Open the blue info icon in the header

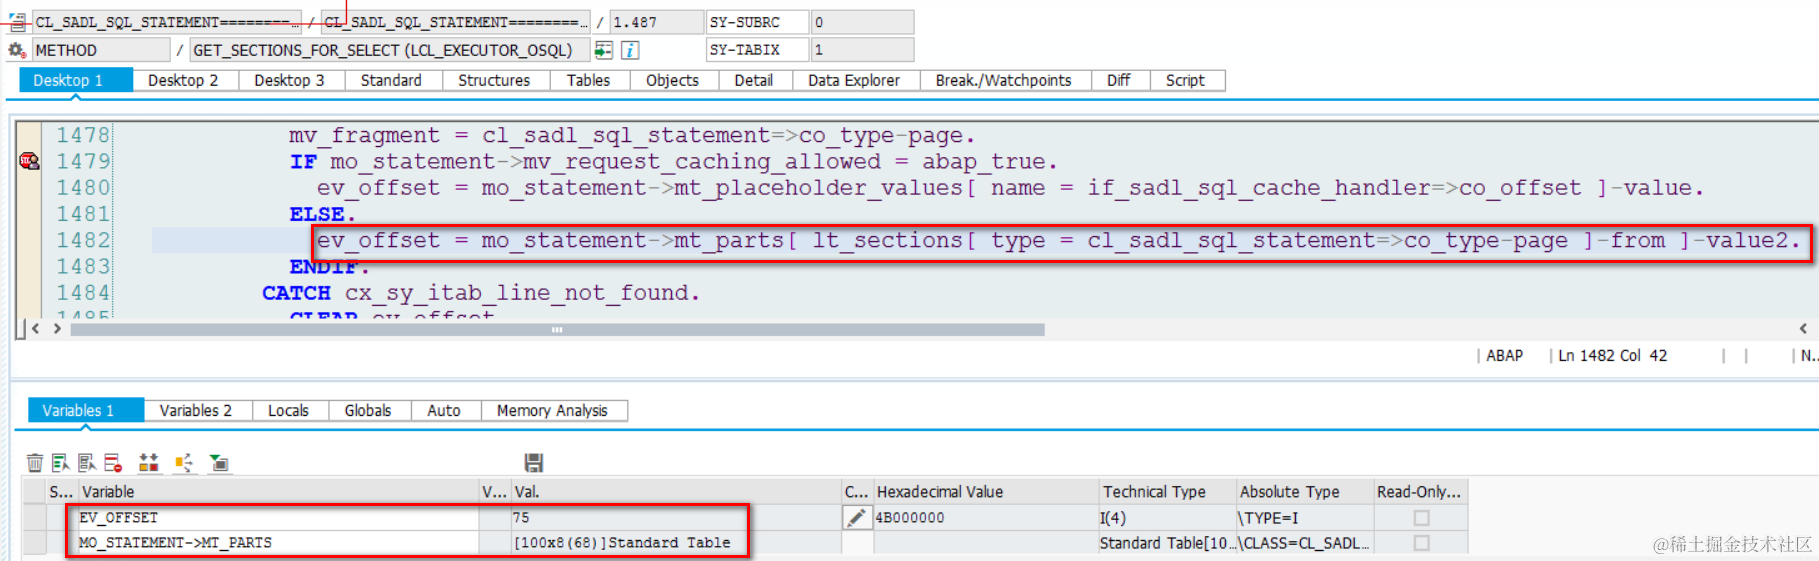point(630,50)
